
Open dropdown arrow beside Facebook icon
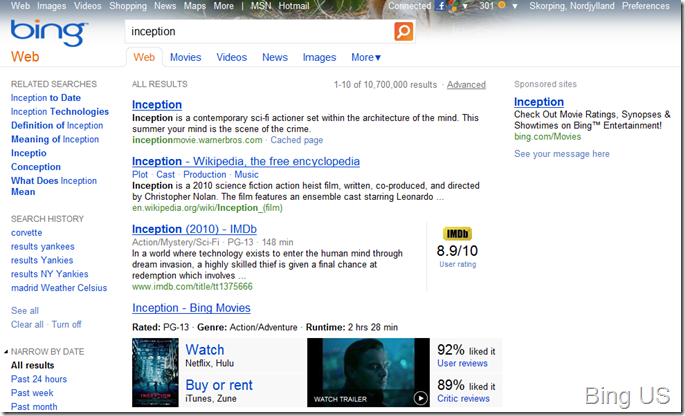(465, 6)
